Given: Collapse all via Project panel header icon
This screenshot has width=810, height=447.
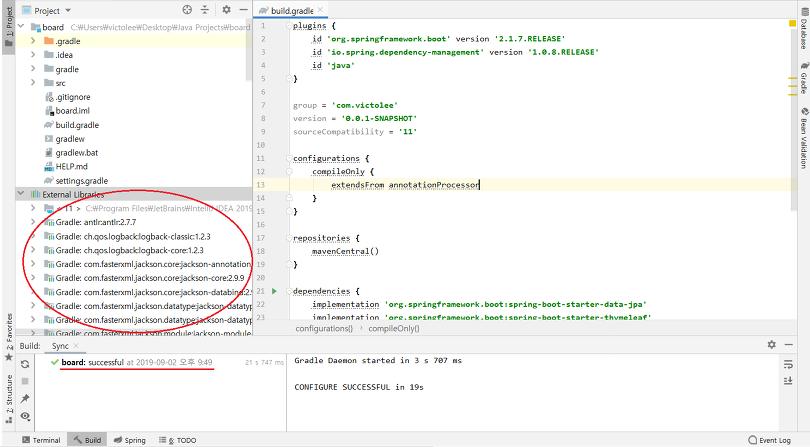Looking at the screenshot, I should pyautogui.click(x=205, y=10).
